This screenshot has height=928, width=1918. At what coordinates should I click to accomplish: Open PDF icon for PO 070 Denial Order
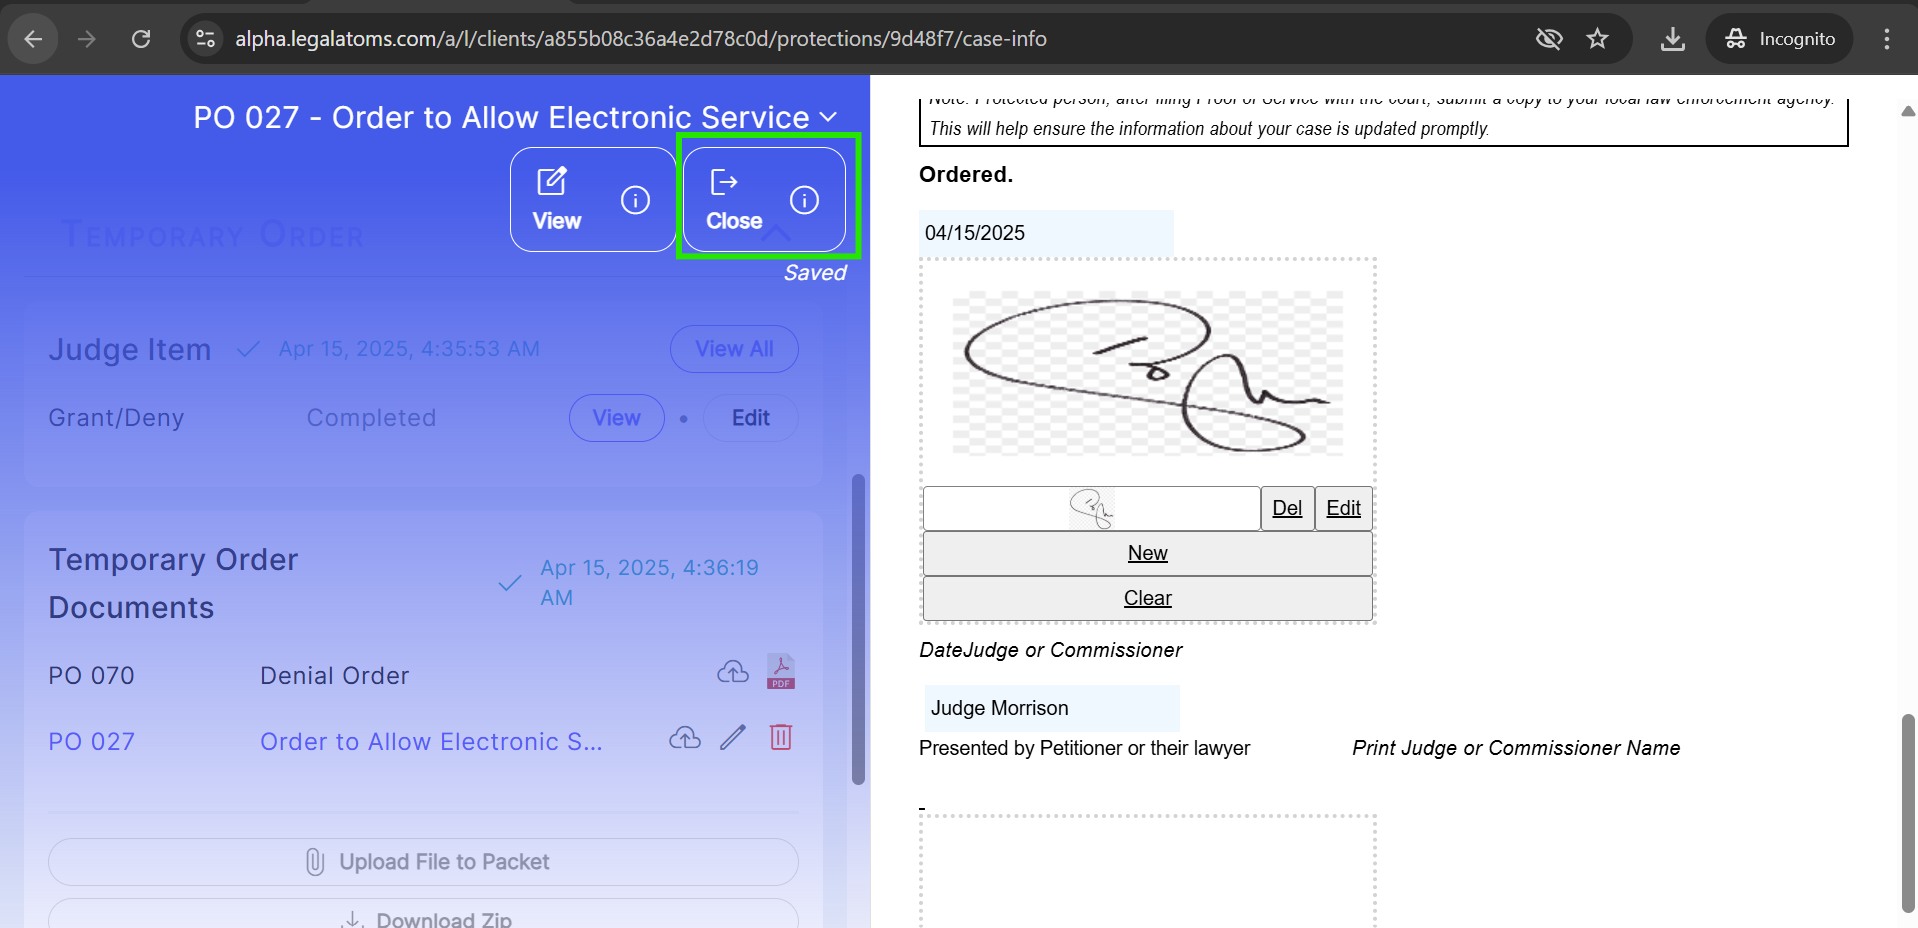tap(781, 672)
